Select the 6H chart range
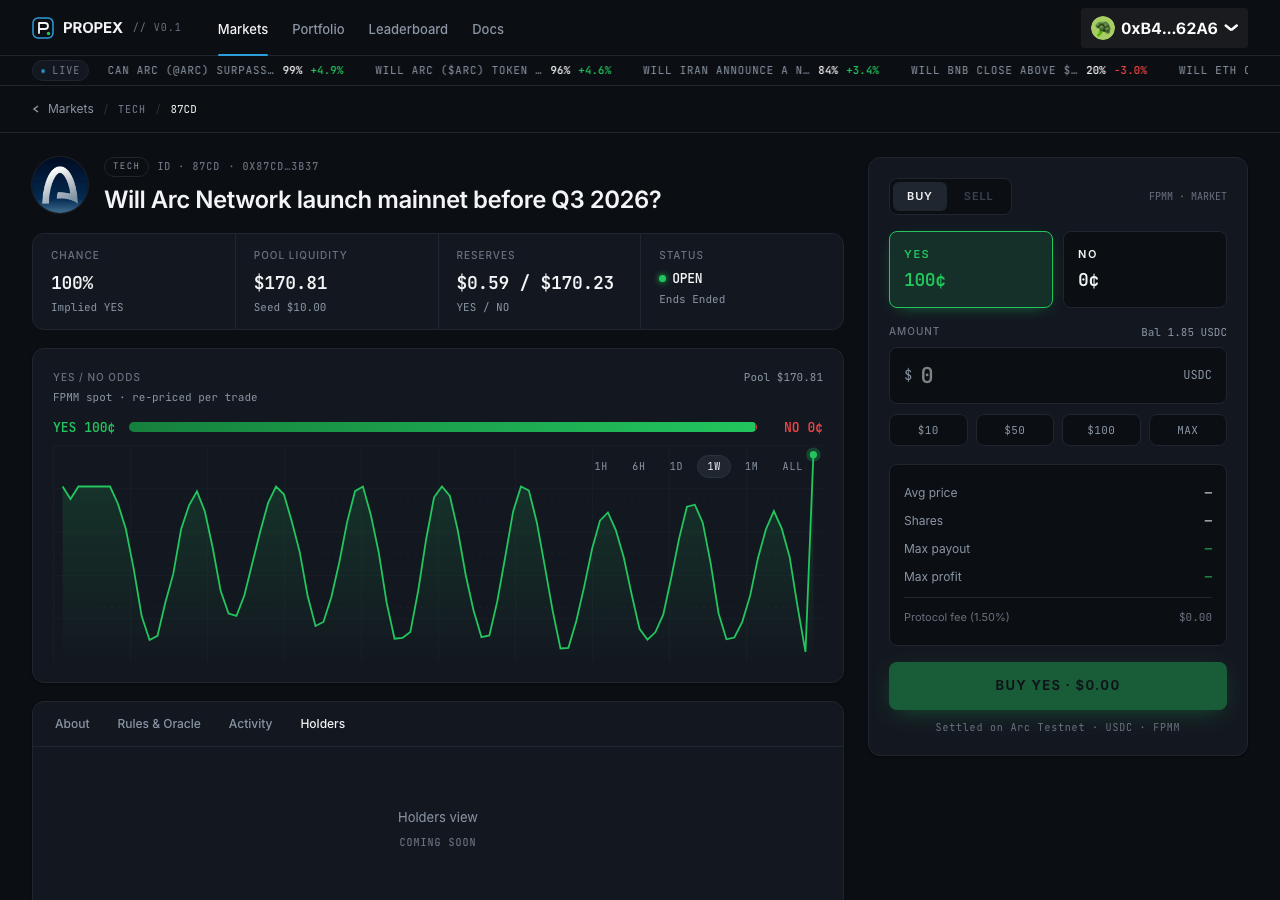This screenshot has height=900, width=1280. 639,467
